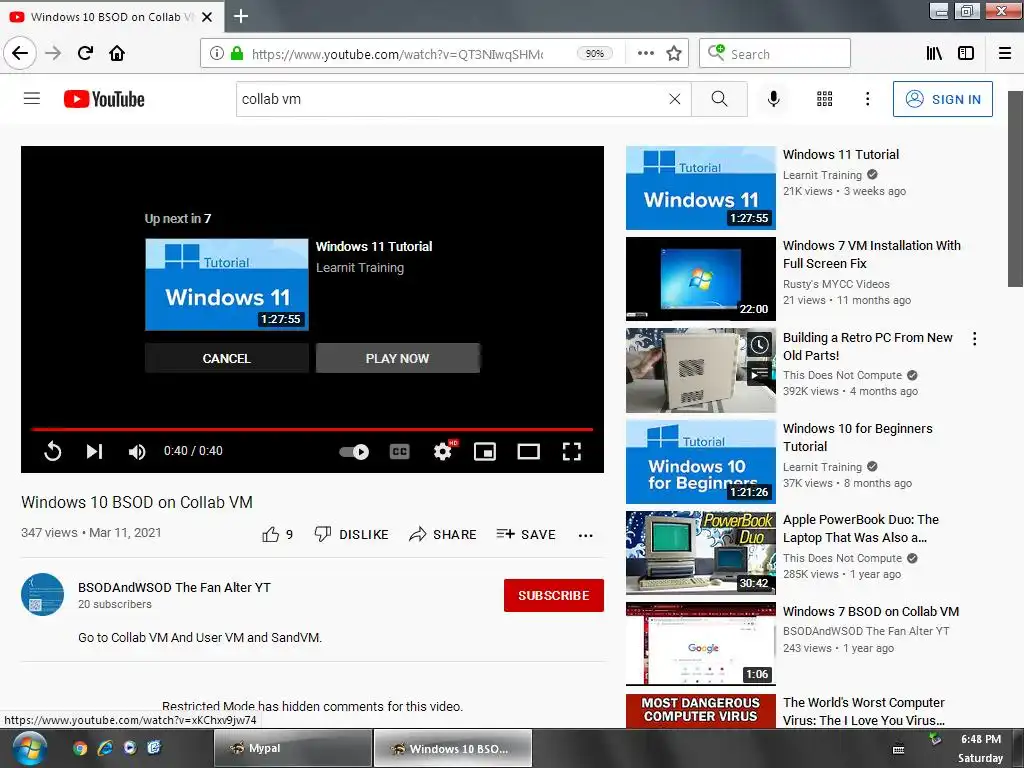Enable miniplayer mode
The width and height of the screenshot is (1024, 768).
[485, 451]
